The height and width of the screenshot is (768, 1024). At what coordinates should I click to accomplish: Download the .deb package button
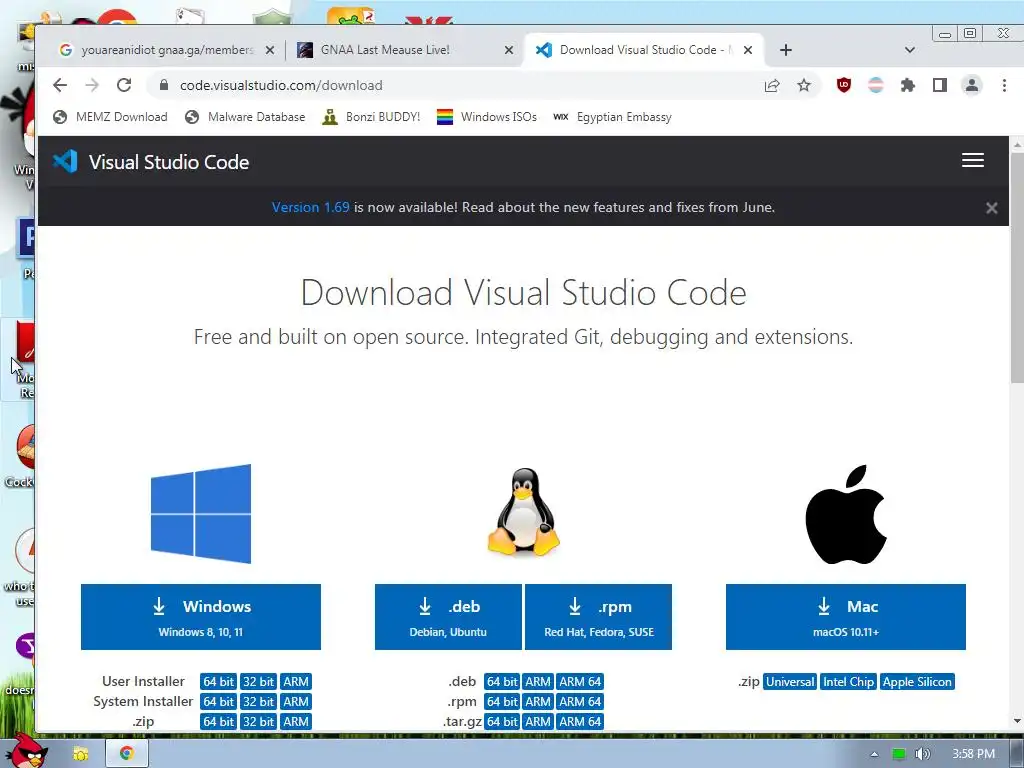[448, 616]
